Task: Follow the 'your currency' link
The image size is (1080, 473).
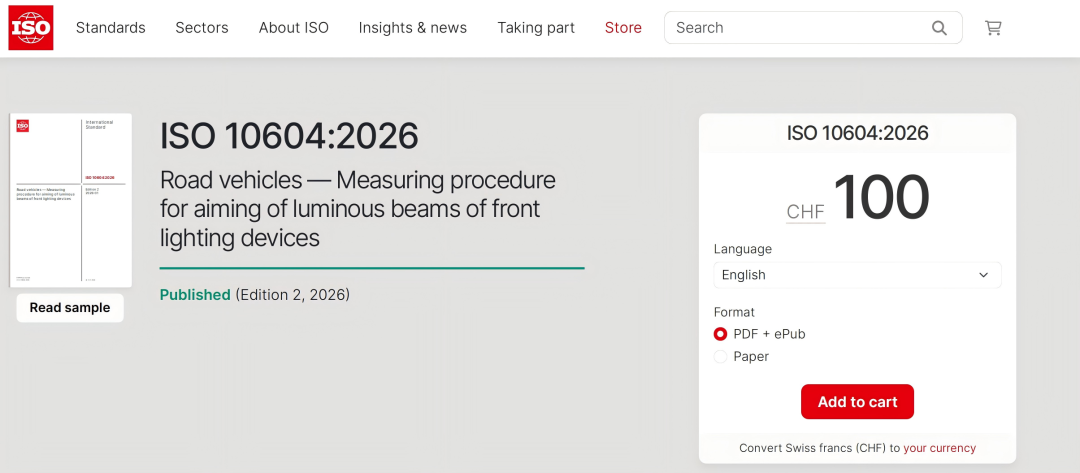Action: click(939, 448)
